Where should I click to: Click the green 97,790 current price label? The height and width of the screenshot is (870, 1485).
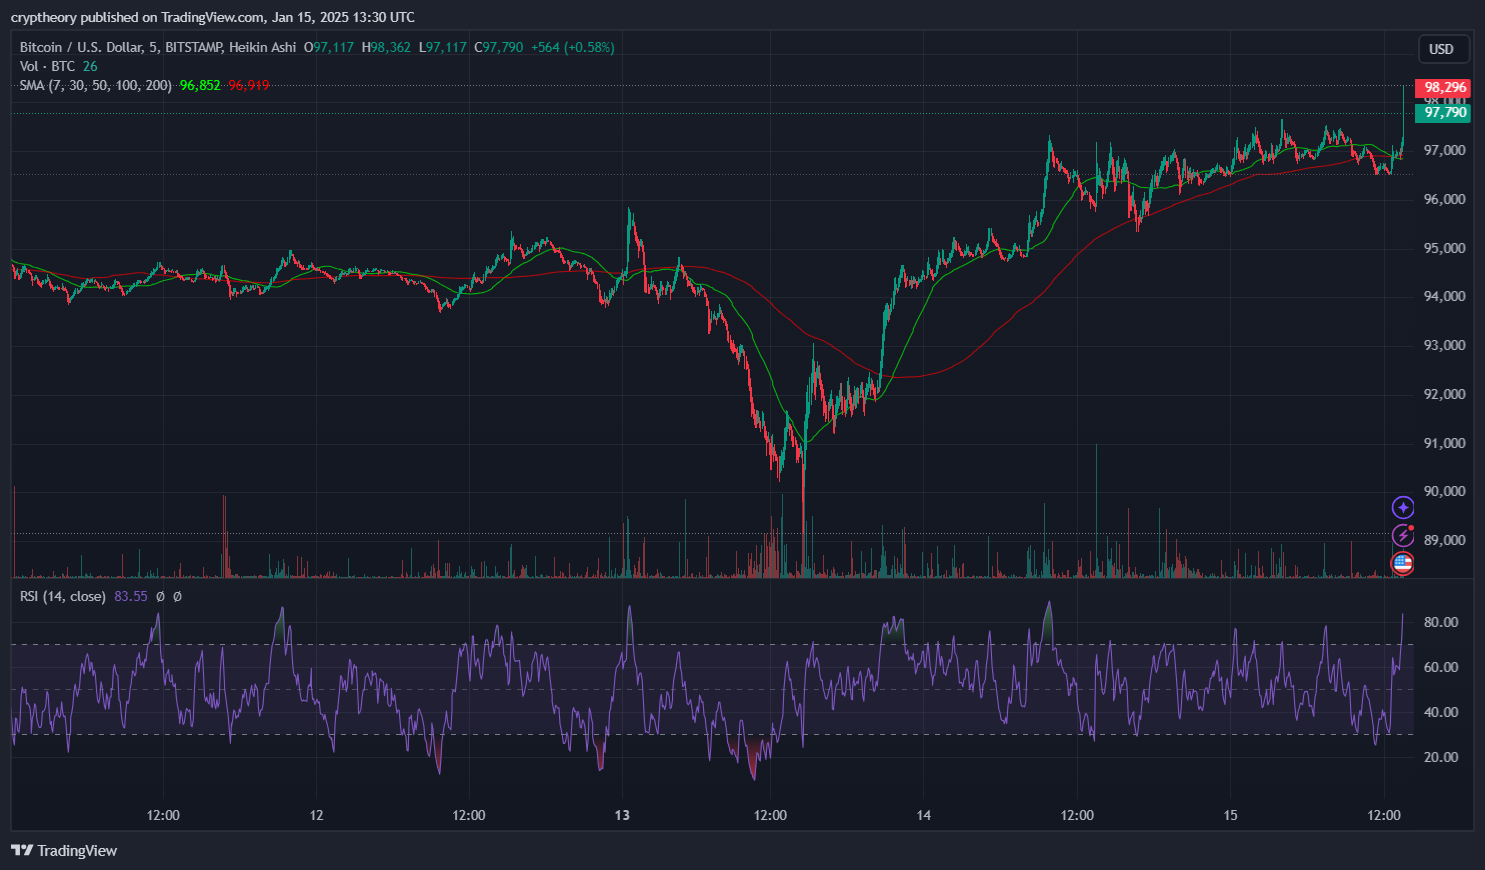1443,112
